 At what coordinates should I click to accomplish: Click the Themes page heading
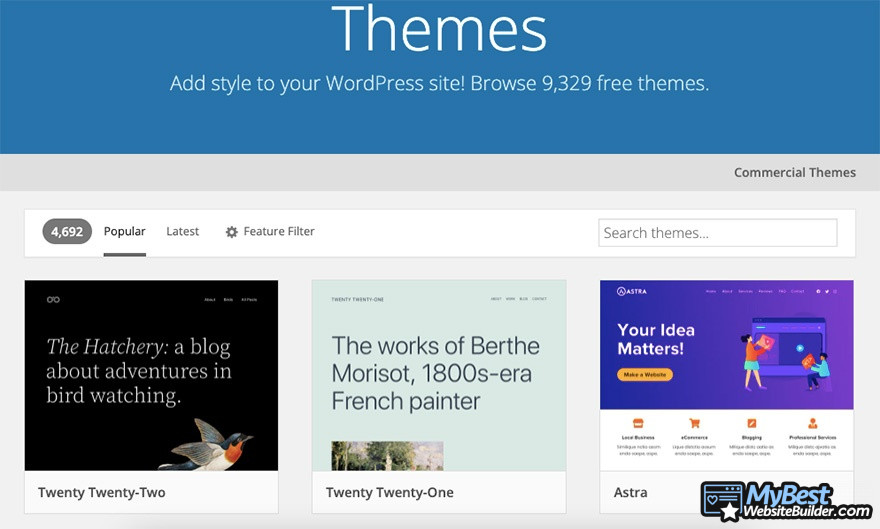pos(439,28)
